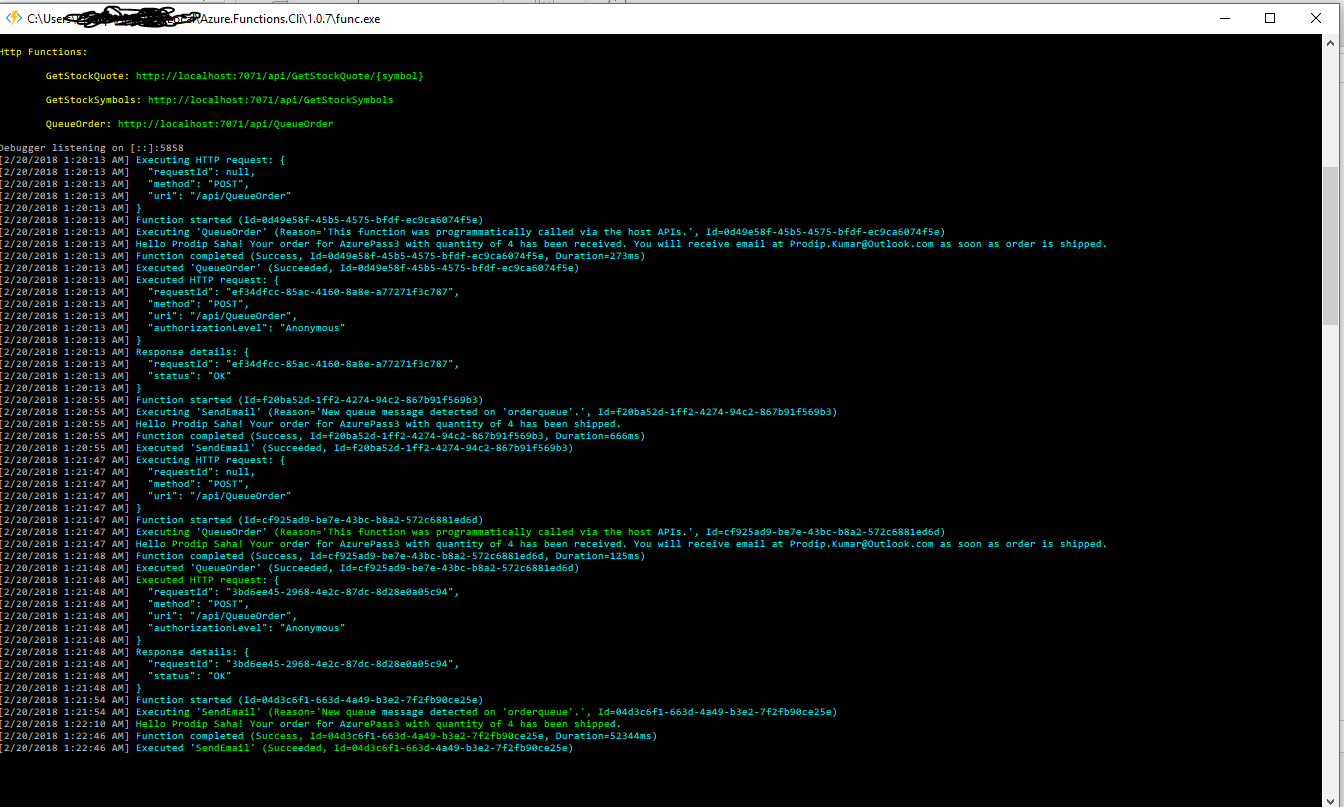Click 'has been shipped' message at 1:22:10 AM

(311, 724)
